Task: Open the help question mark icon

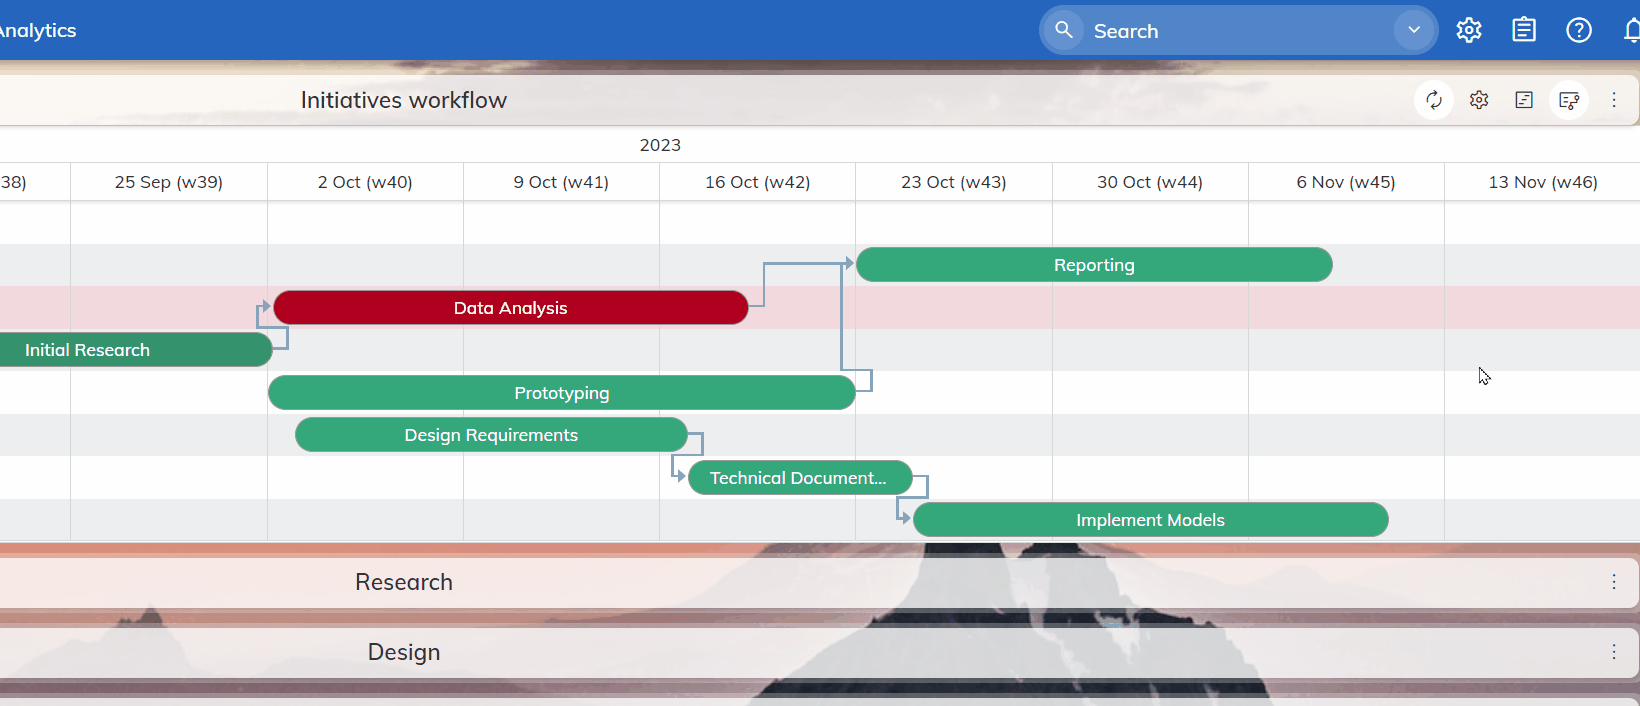Action: point(1579,30)
